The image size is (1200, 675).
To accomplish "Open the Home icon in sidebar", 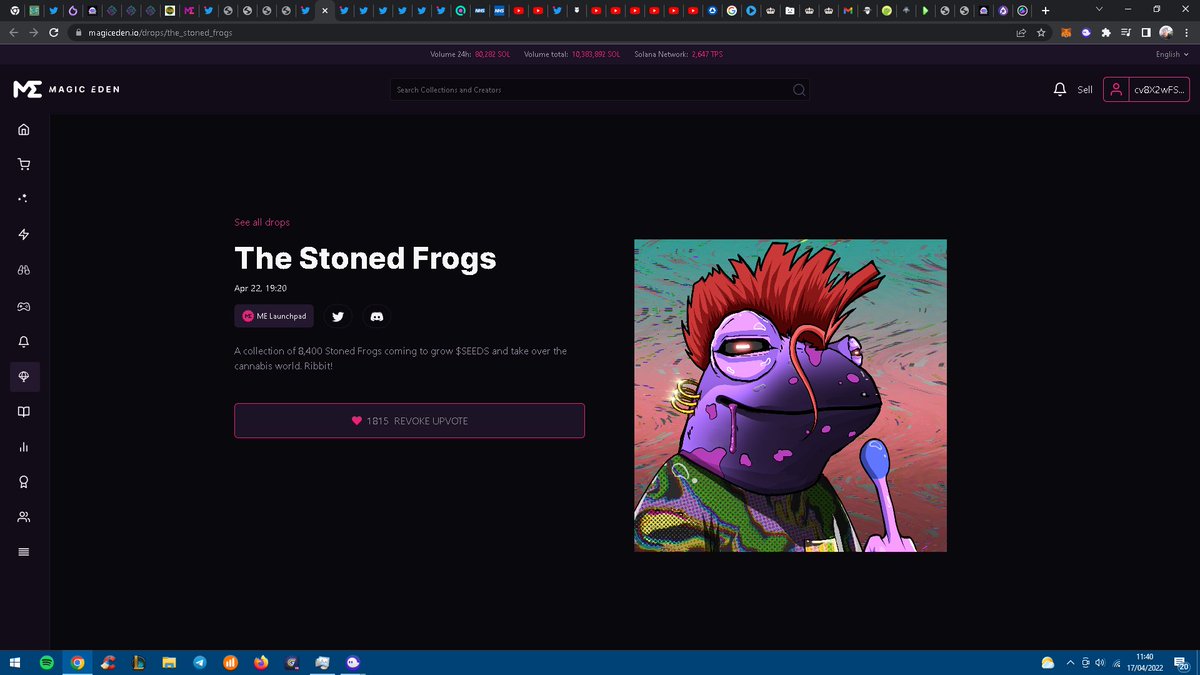I will 24,129.
